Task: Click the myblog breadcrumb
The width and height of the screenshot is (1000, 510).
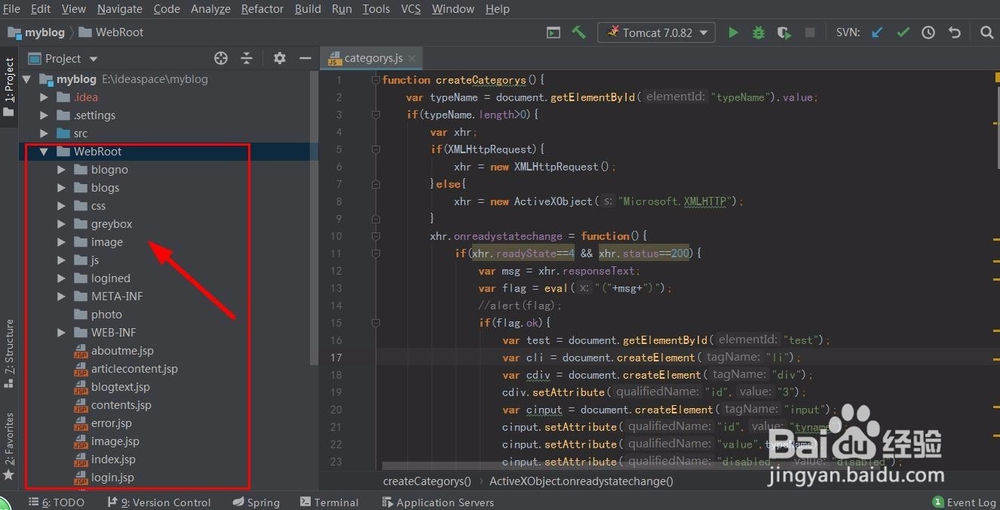Action: (x=36, y=33)
